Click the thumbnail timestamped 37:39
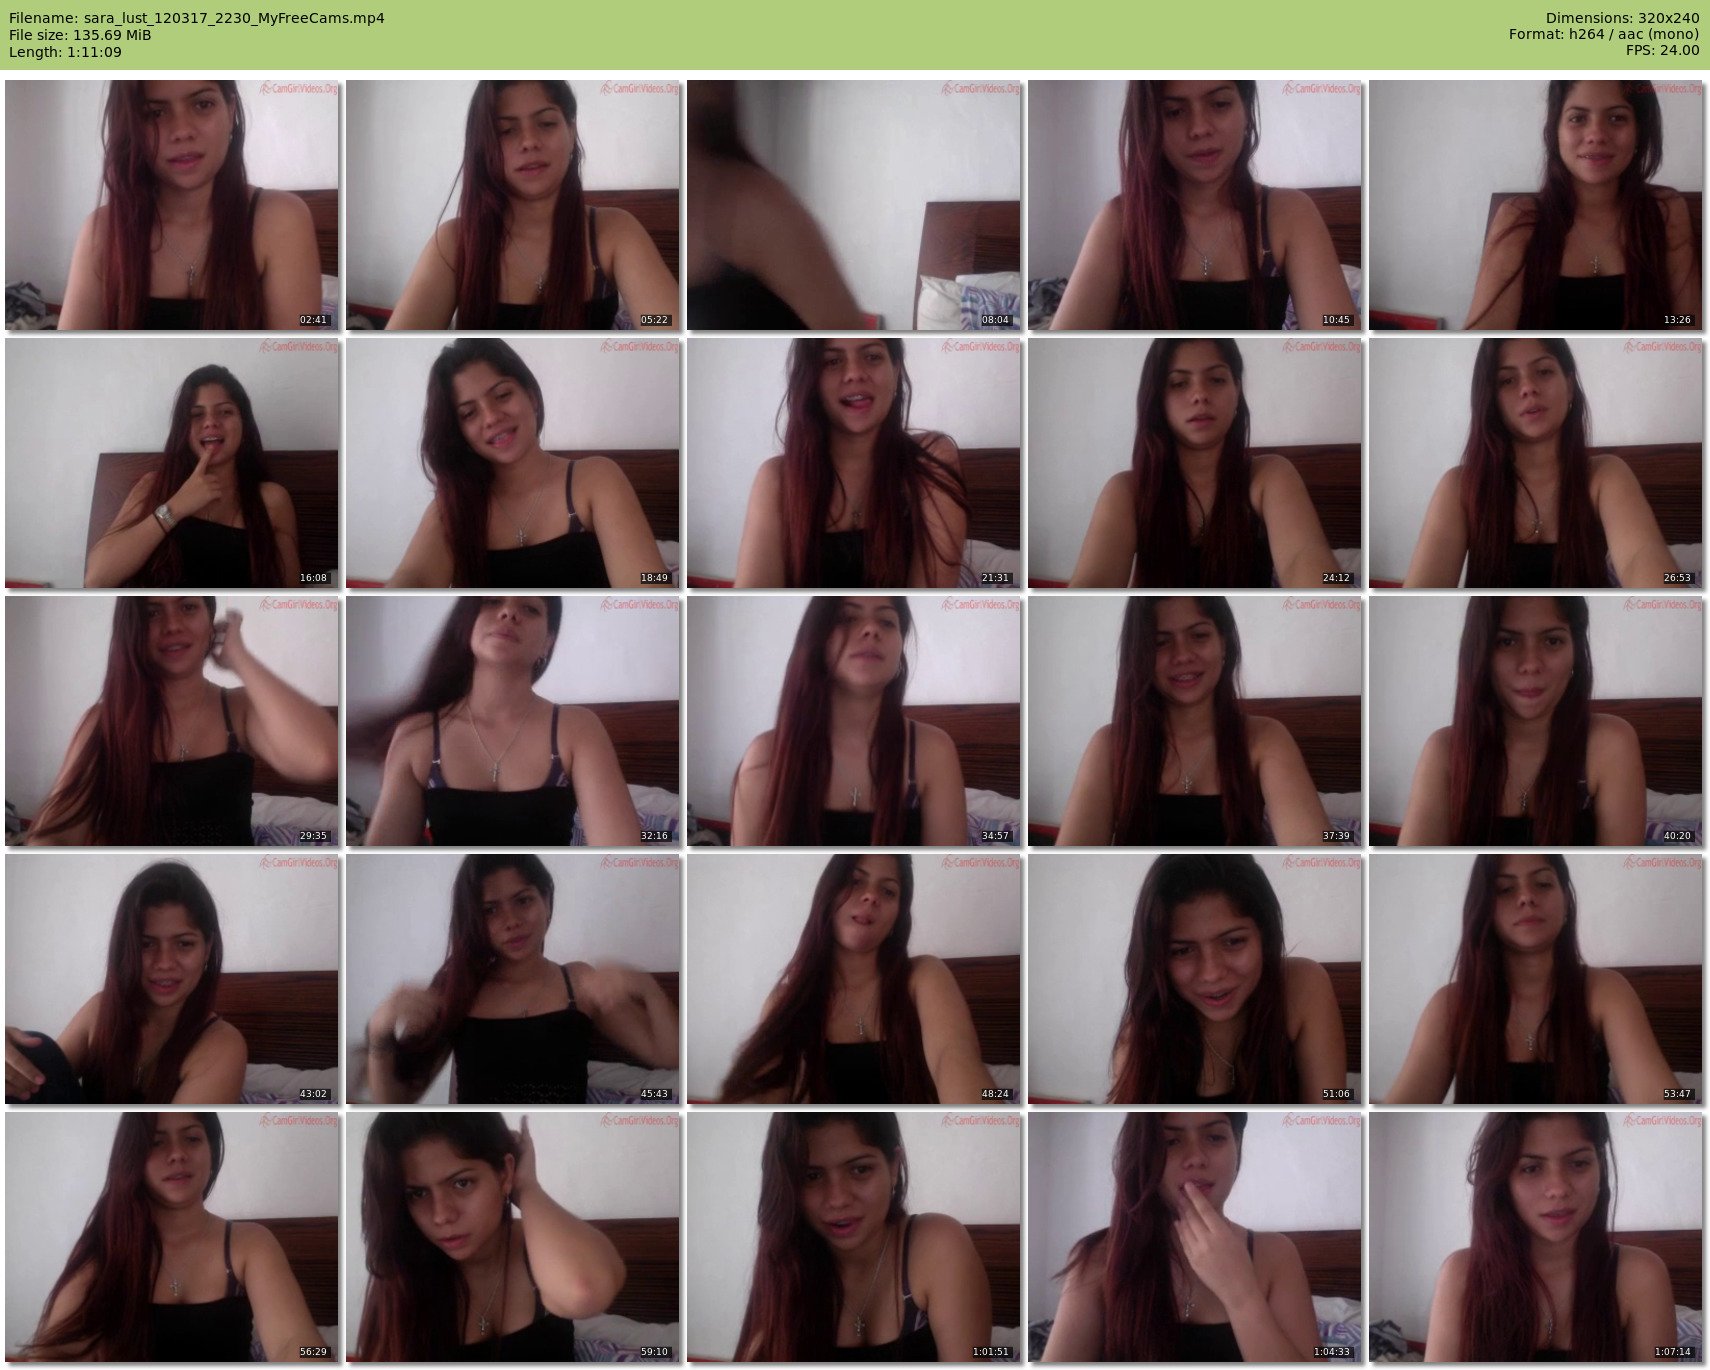The height and width of the screenshot is (1370, 1710). [1194, 721]
